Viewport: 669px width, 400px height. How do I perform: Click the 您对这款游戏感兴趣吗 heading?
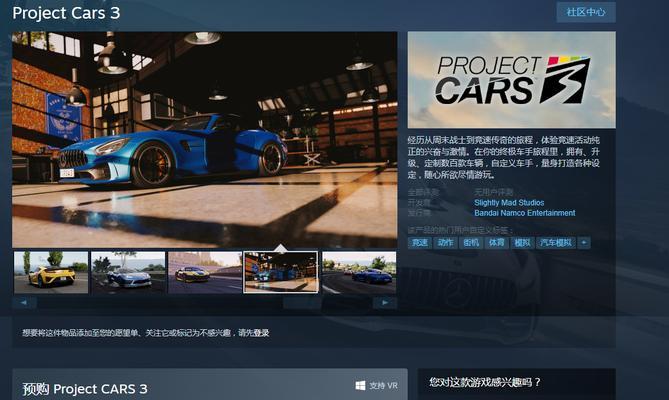pos(485,382)
